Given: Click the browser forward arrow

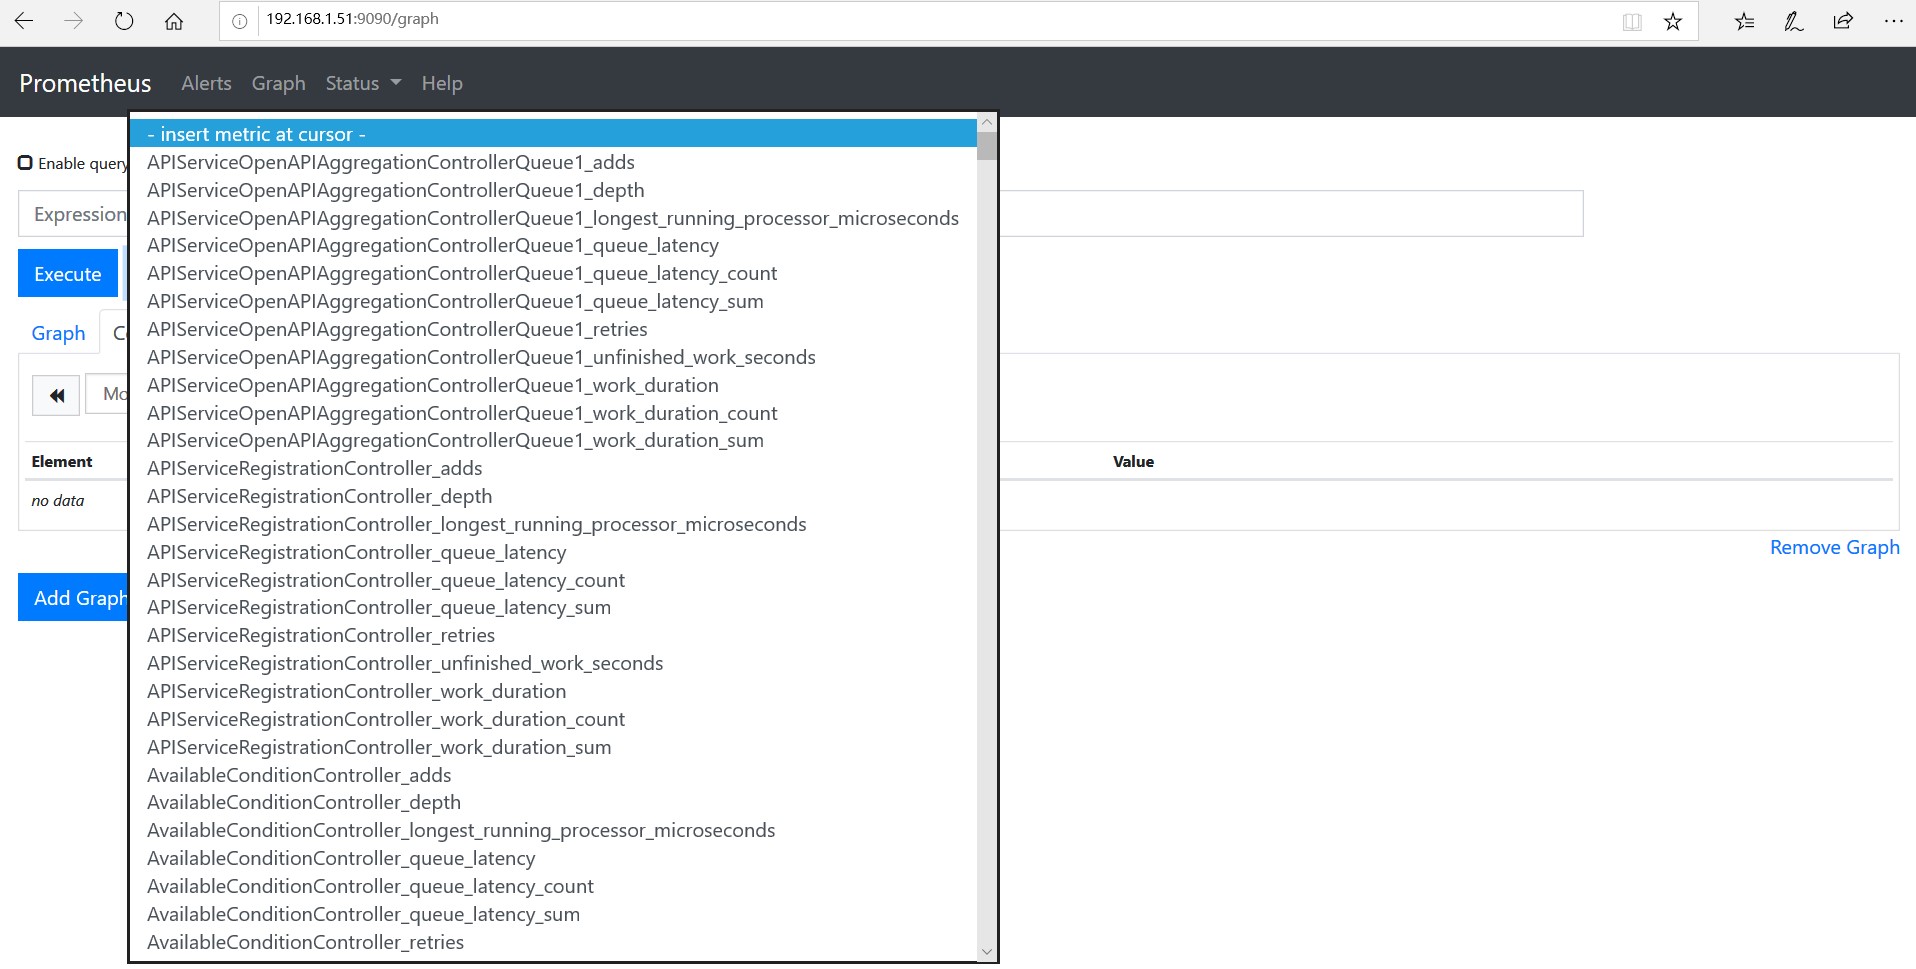Looking at the screenshot, I should 74,21.
